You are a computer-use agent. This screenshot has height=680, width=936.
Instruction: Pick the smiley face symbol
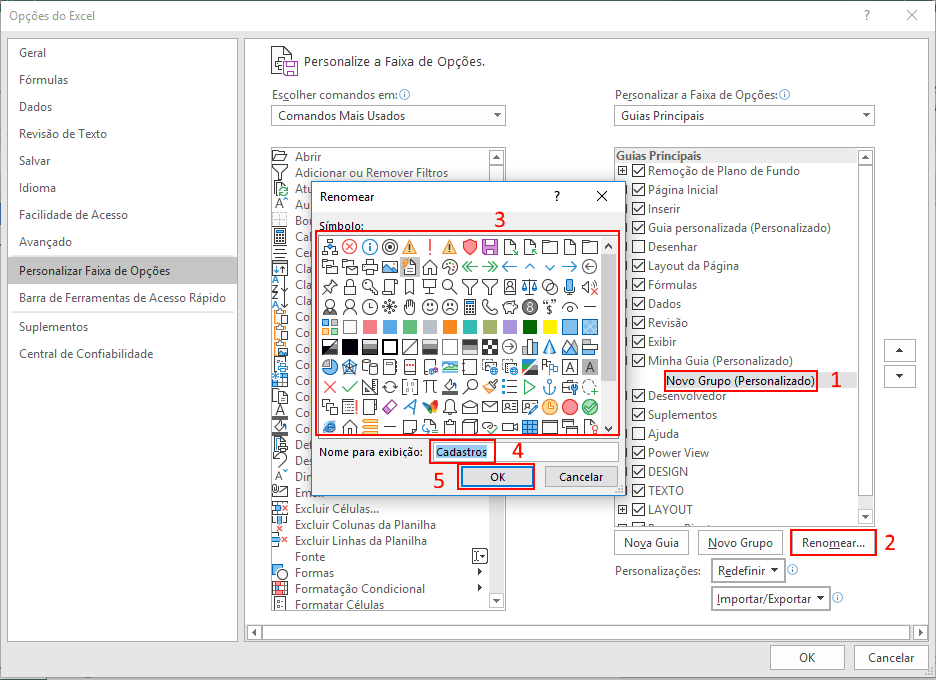click(430, 306)
